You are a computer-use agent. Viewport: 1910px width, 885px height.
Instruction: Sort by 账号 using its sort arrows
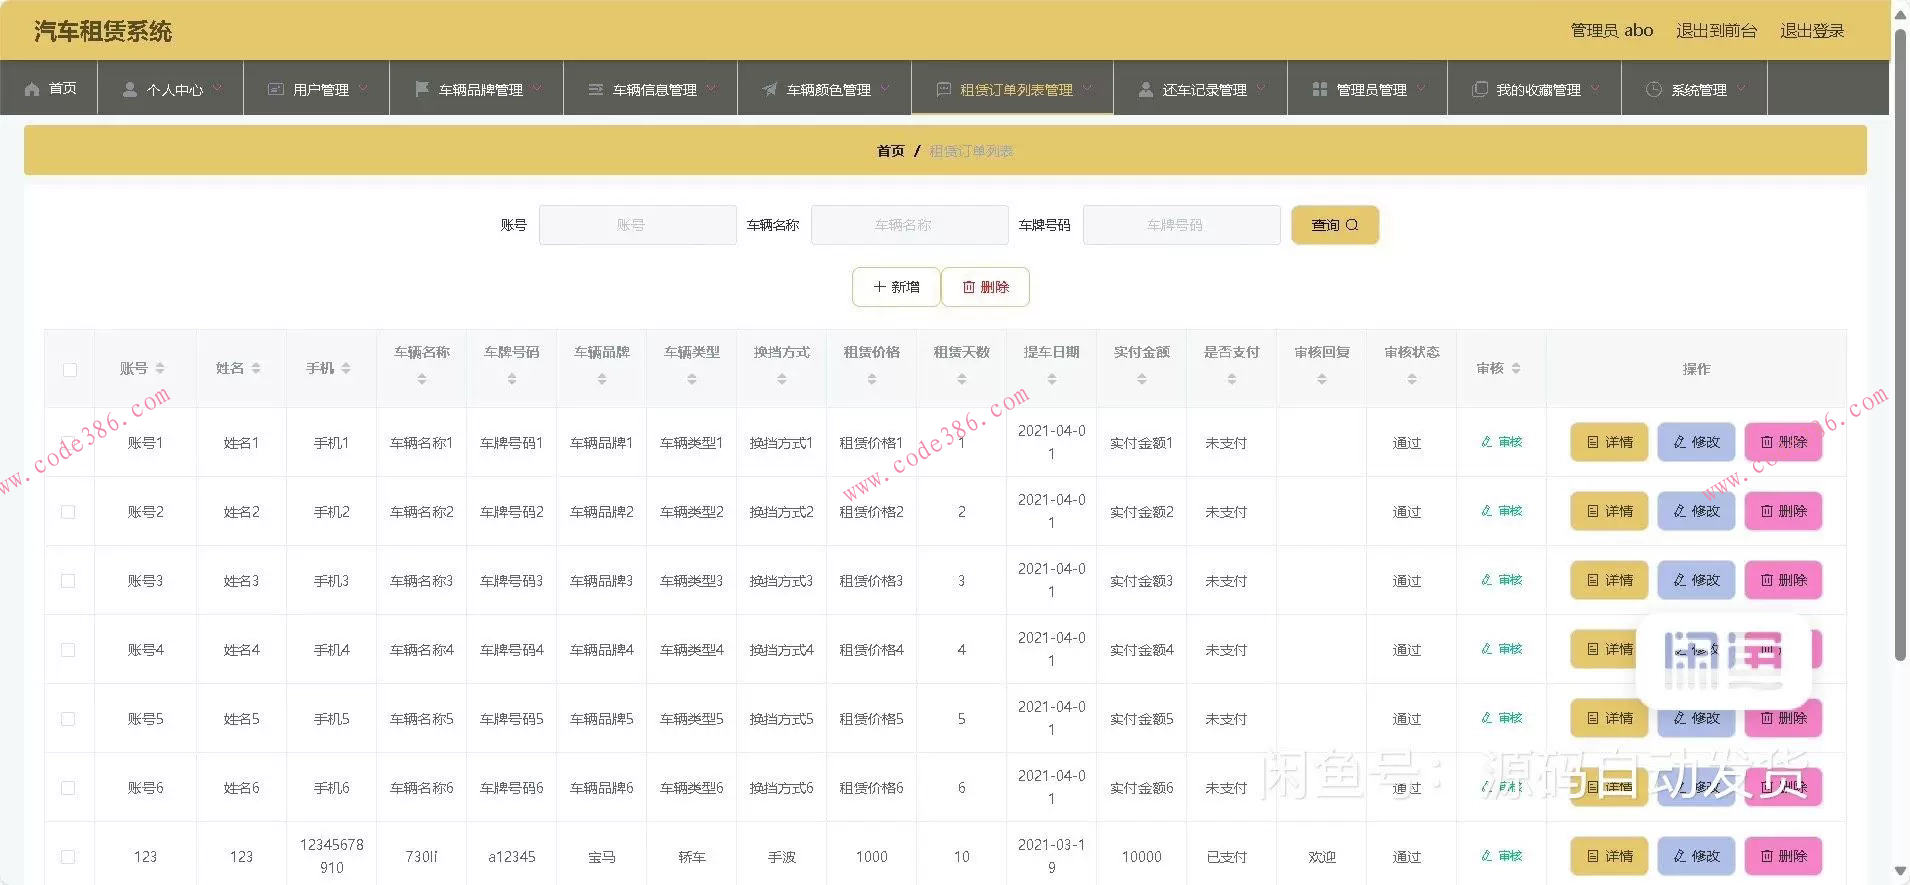160,368
